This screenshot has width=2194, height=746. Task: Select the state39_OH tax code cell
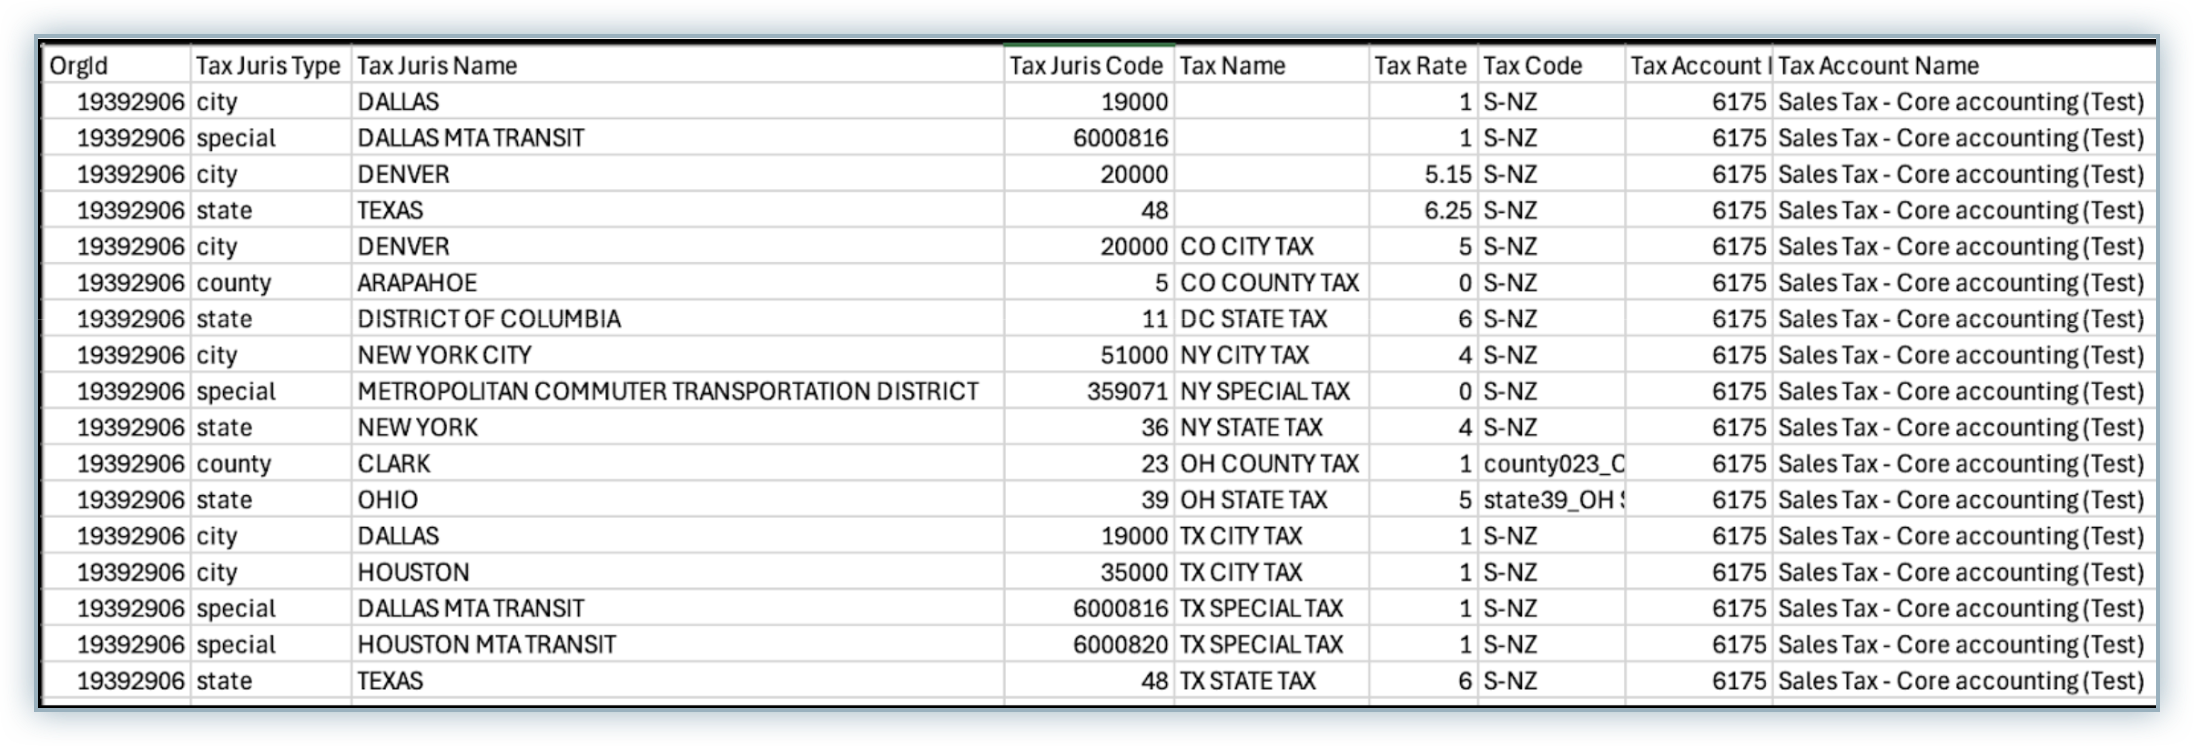point(1551,500)
